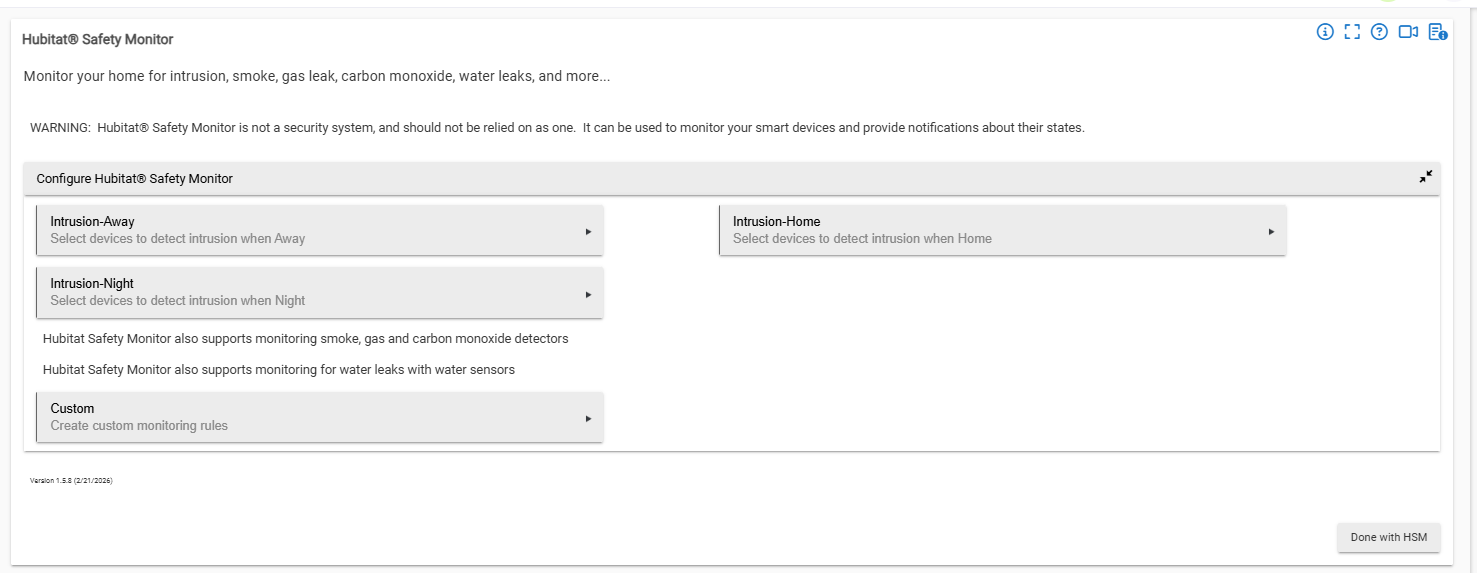Open the video camera tutorial icon

click(x=1408, y=32)
